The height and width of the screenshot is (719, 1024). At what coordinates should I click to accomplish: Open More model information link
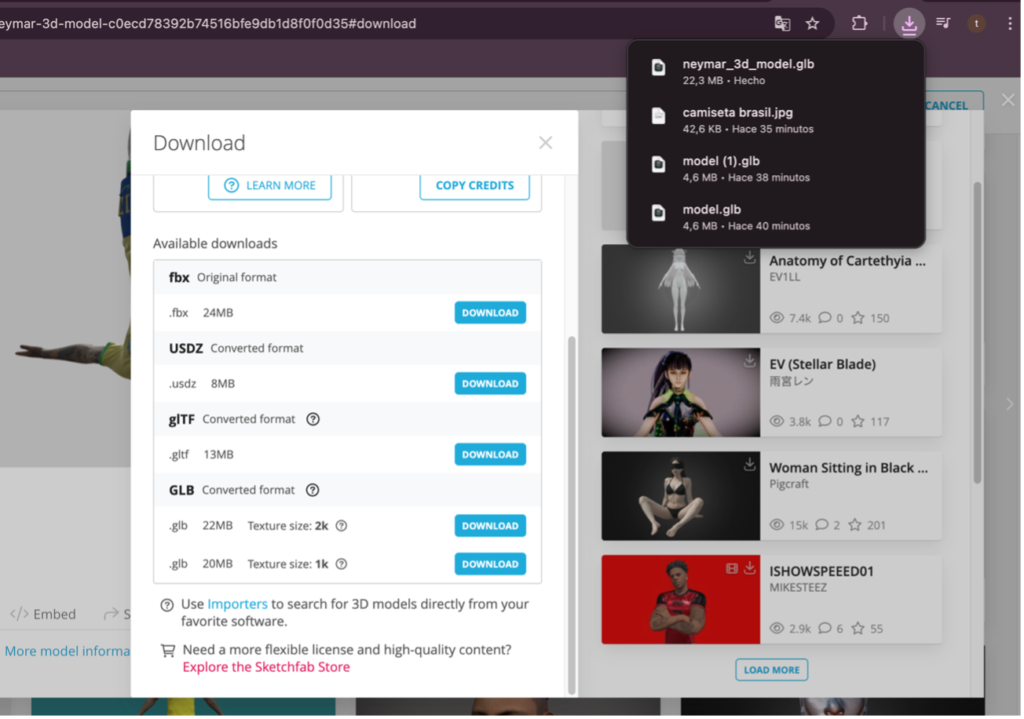(x=67, y=652)
